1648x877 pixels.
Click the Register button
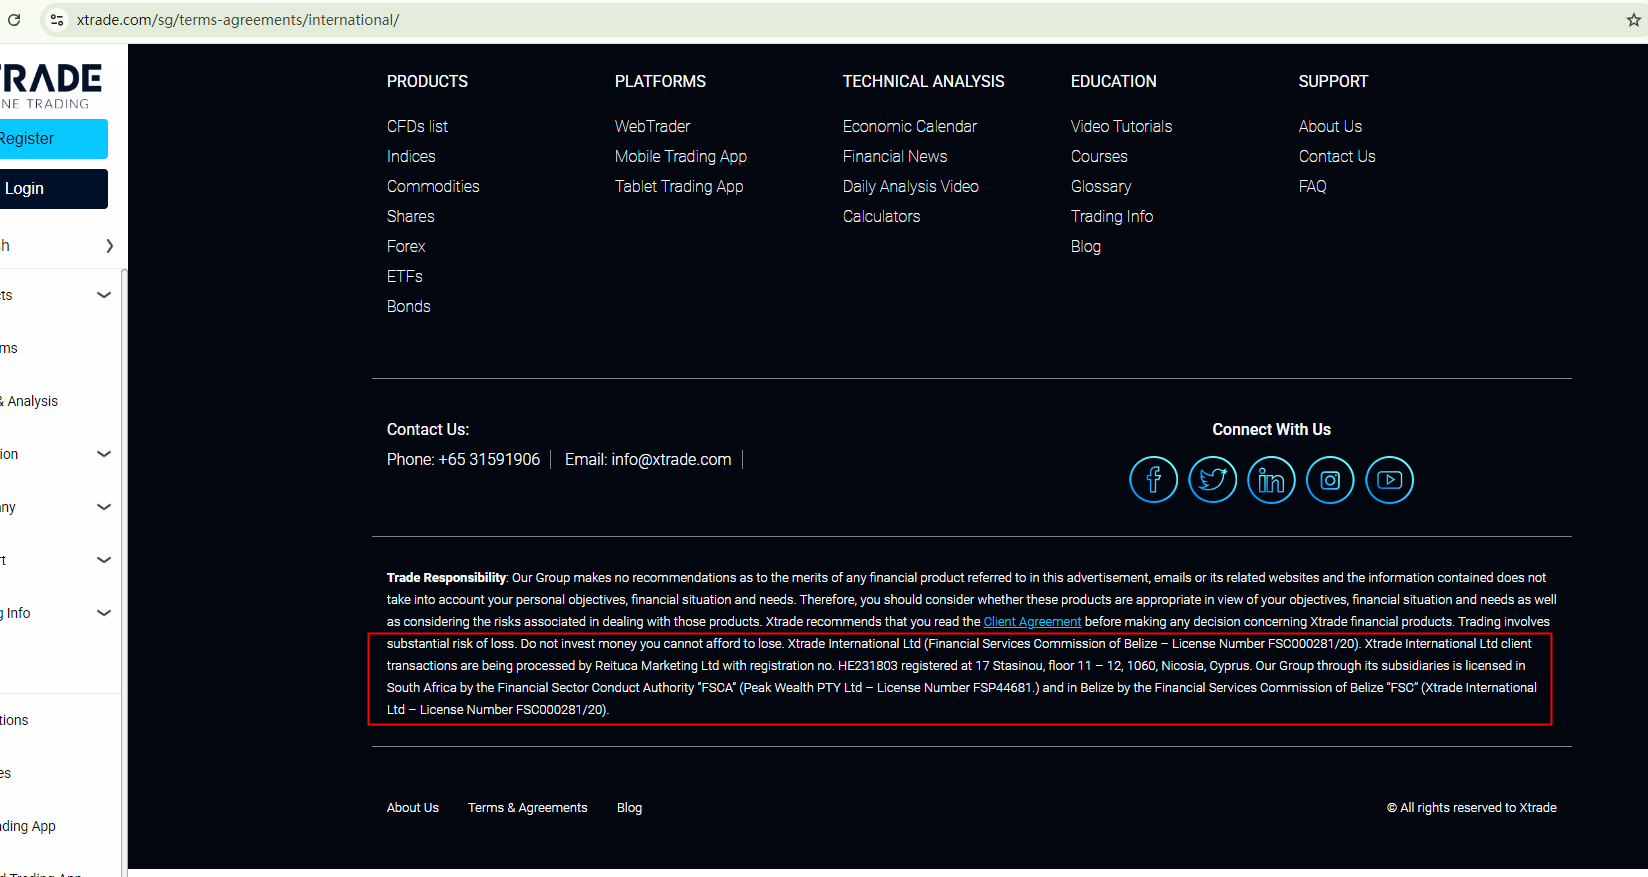click(54, 139)
